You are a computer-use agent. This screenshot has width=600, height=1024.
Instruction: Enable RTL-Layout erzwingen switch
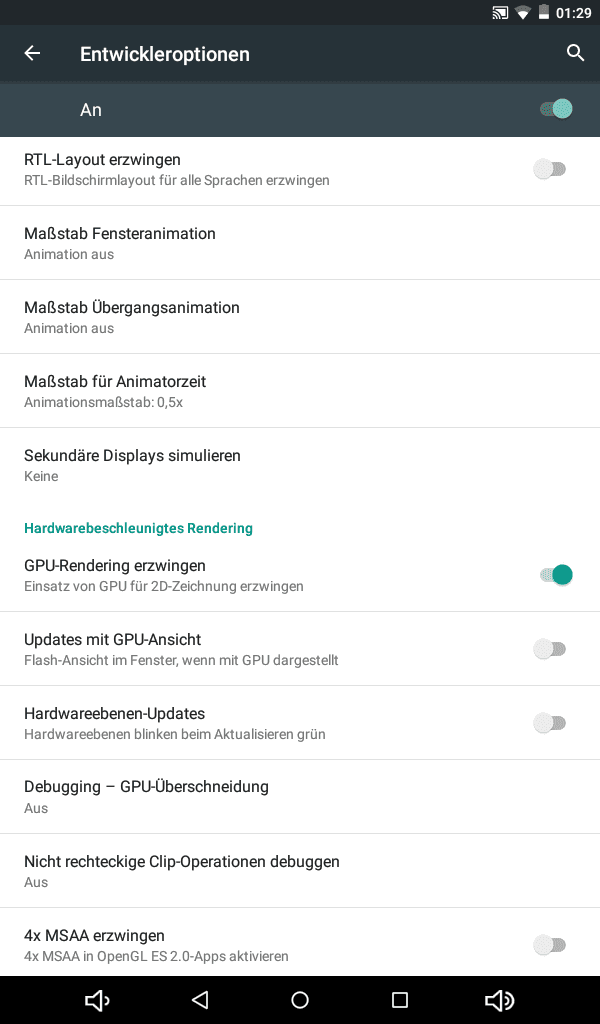point(550,169)
